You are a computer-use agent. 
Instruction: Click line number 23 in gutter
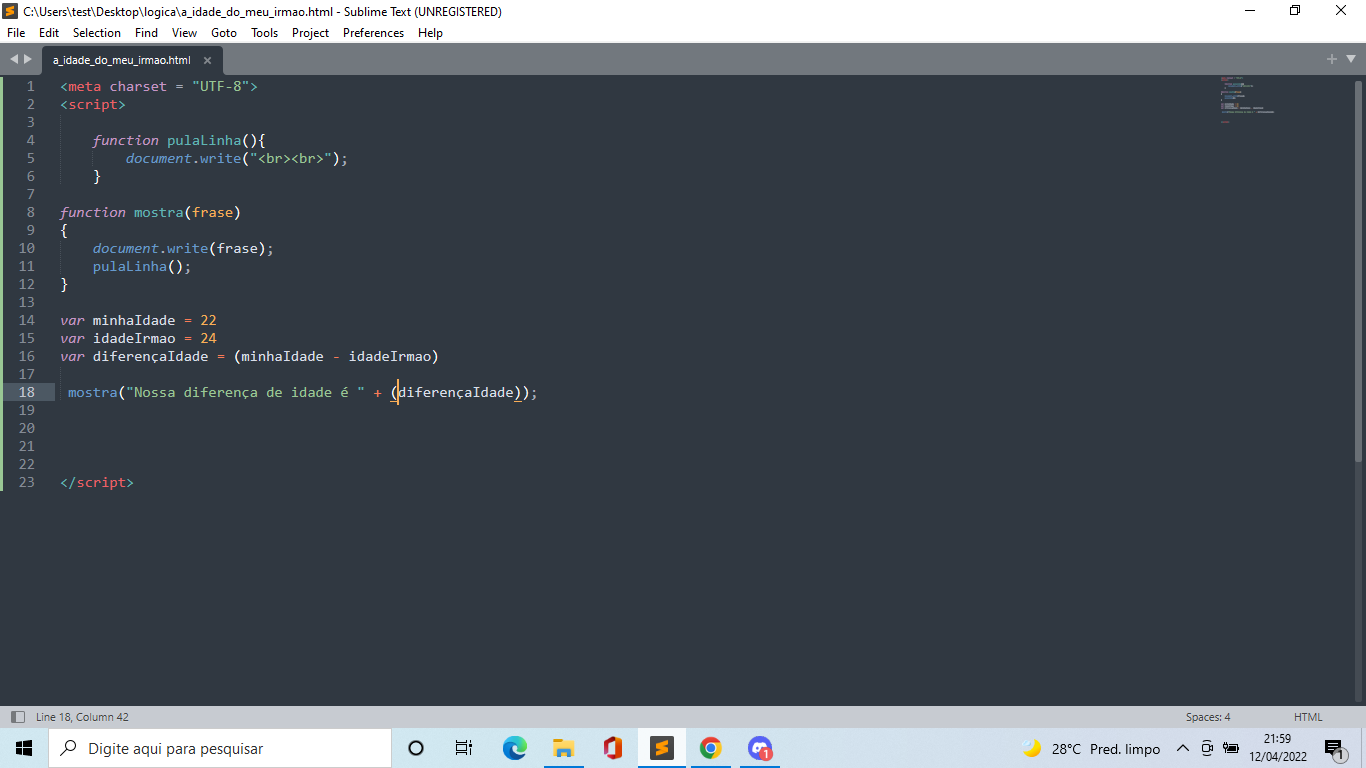click(26, 482)
